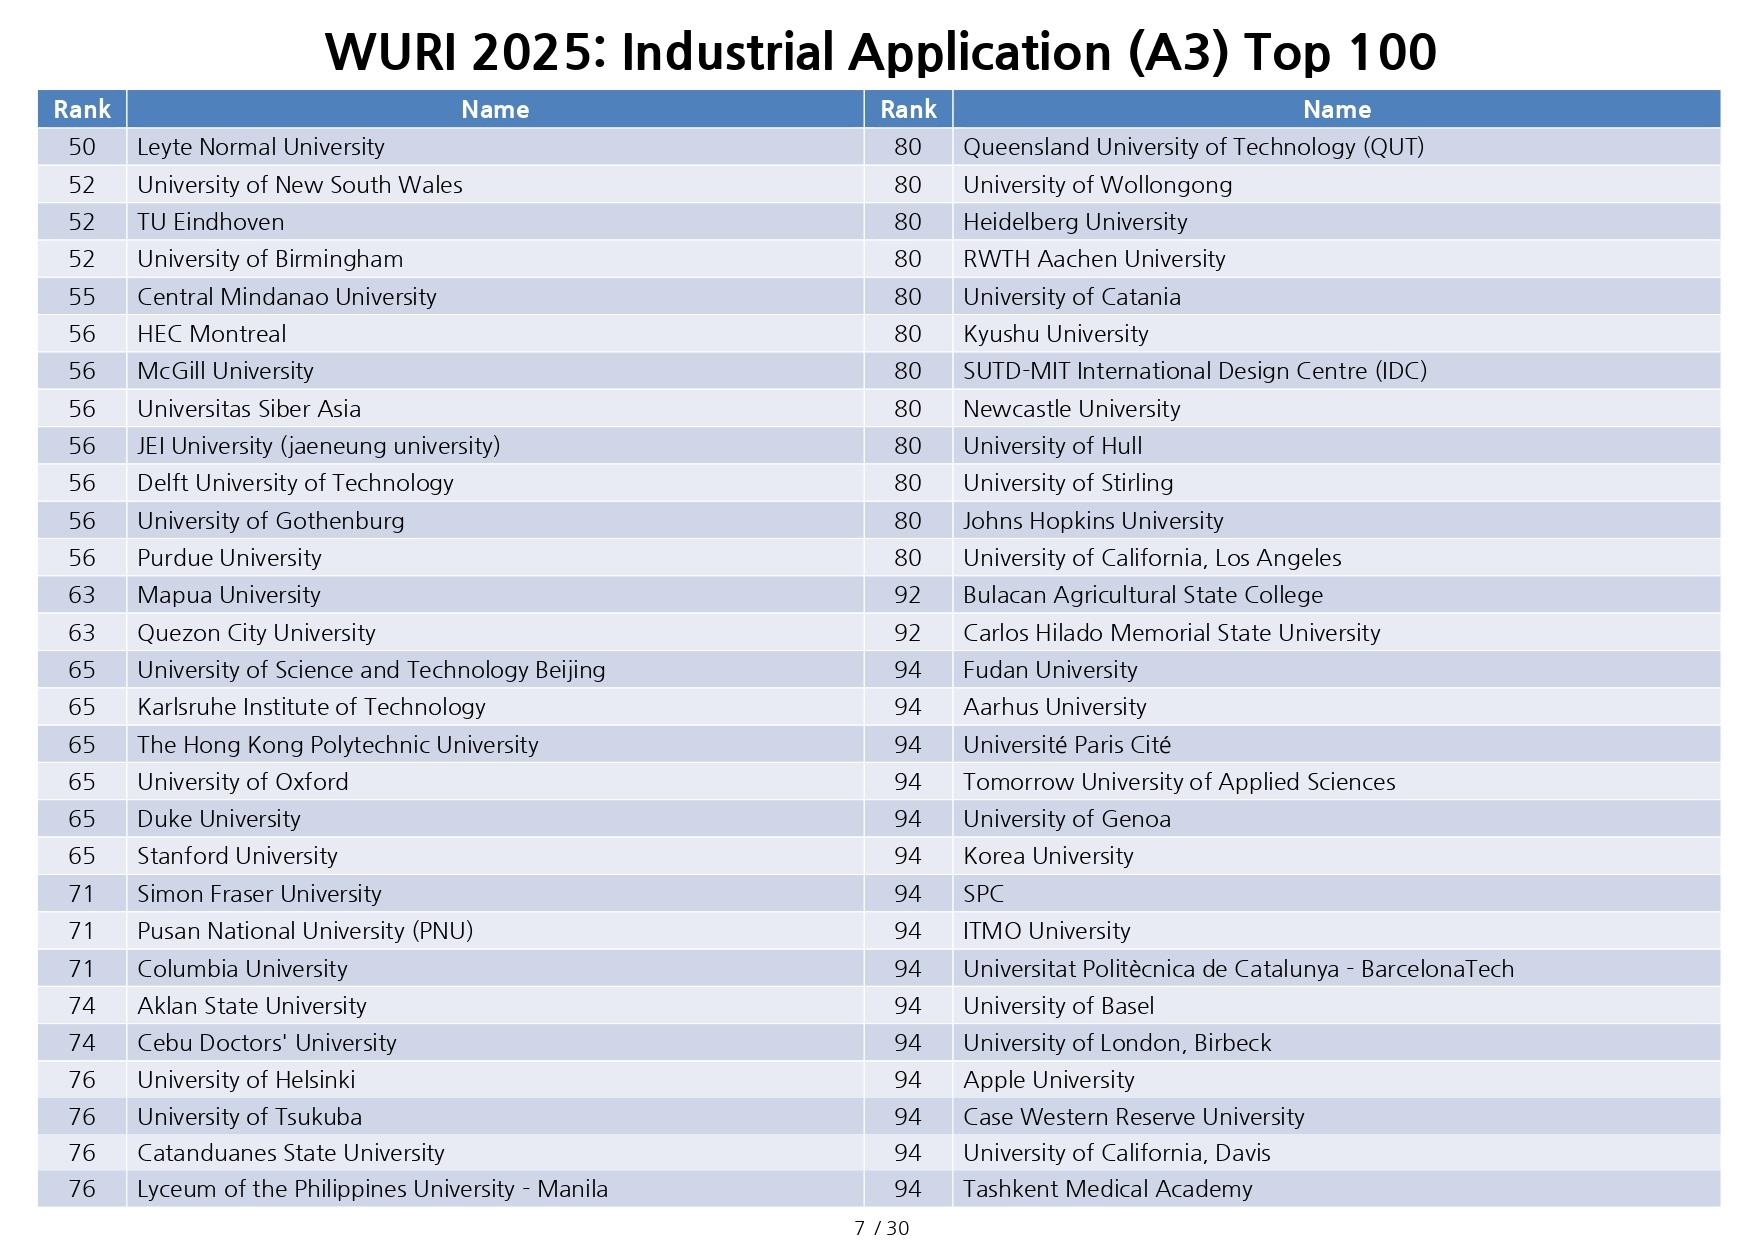
Task: Click 'Karlsruhe Institute of Technology'
Action: (311, 707)
